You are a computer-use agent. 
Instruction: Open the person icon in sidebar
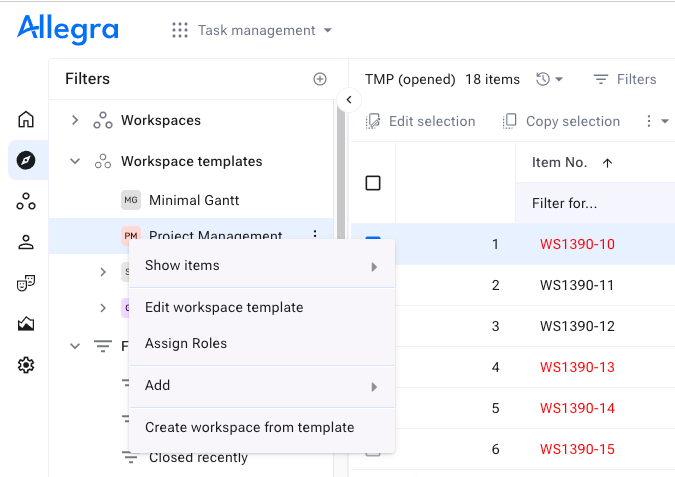[26, 242]
